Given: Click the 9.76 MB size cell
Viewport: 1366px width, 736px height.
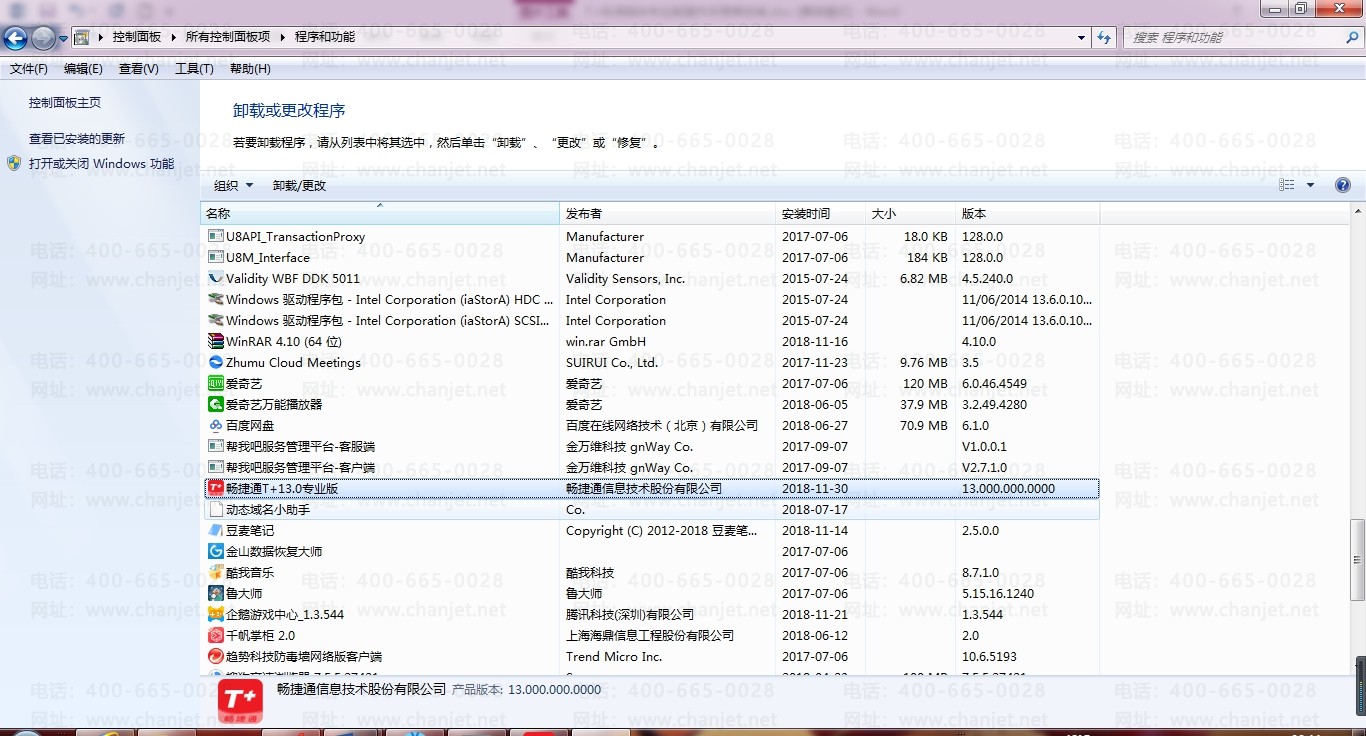Looking at the screenshot, I should [x=923, y=363].
